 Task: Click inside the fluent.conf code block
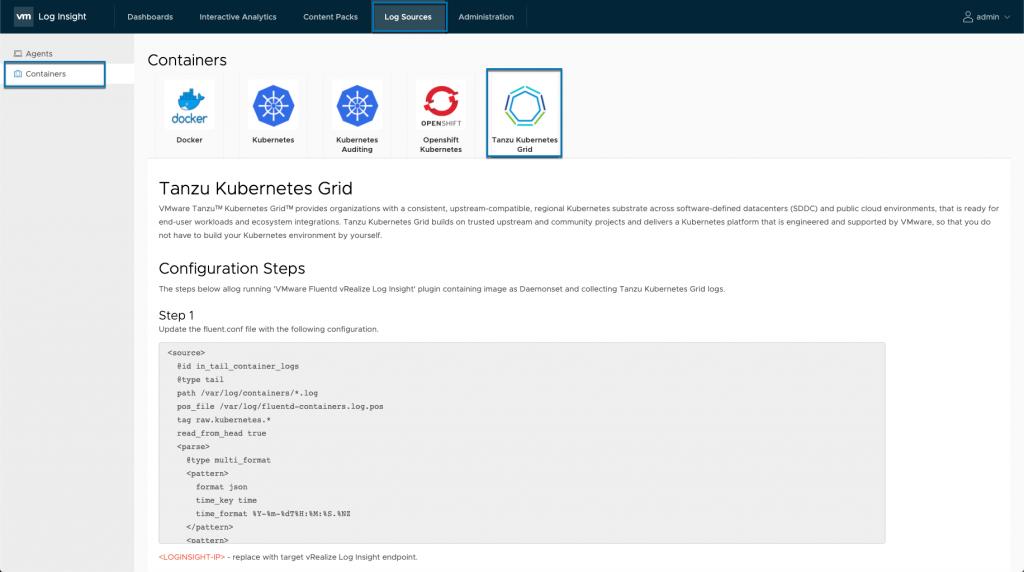click(x=522, y=443)
